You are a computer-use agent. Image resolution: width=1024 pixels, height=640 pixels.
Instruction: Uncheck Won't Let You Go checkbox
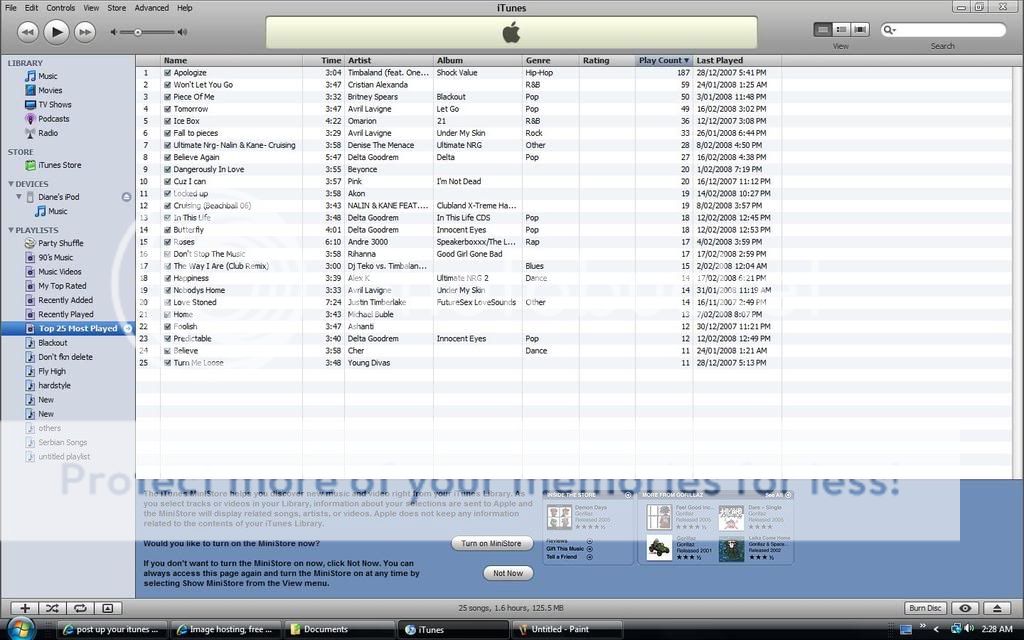click(167, 85)
